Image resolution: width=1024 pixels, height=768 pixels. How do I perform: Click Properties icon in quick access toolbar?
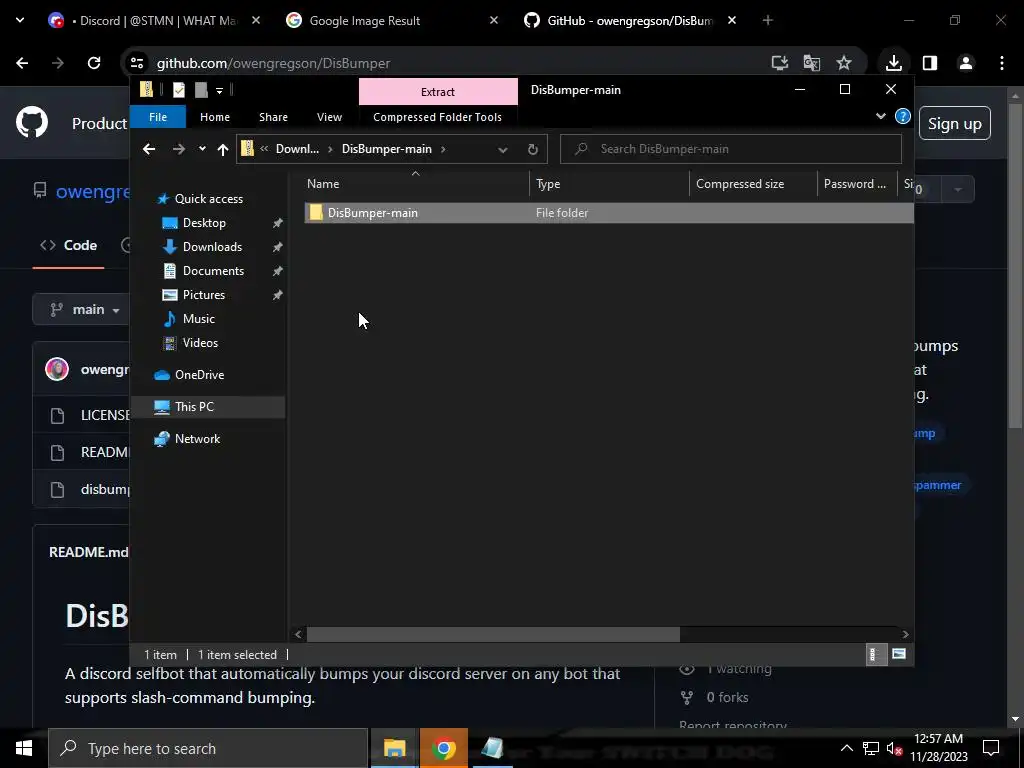[179, 90]
